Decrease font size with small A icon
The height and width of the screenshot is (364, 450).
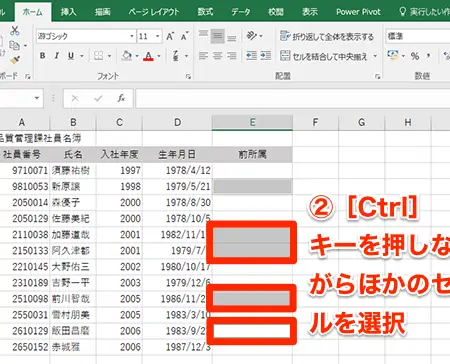click(x=184, y=36)
